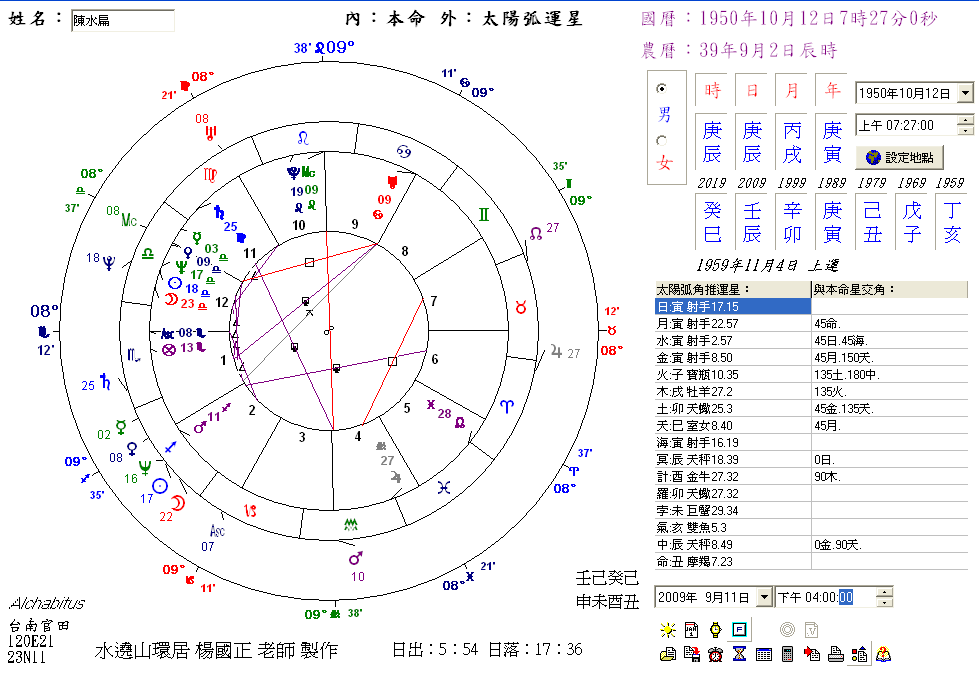Open the calculator icon
Screen dimensions: 979x676
[x=787, y=654]
